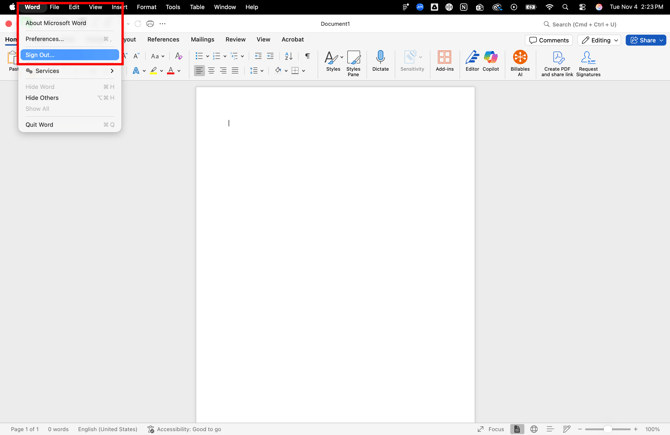This screenshot has width=670, height=435.
Task: Toggle Focus mode in status bar
Action: tap(490, 429)
